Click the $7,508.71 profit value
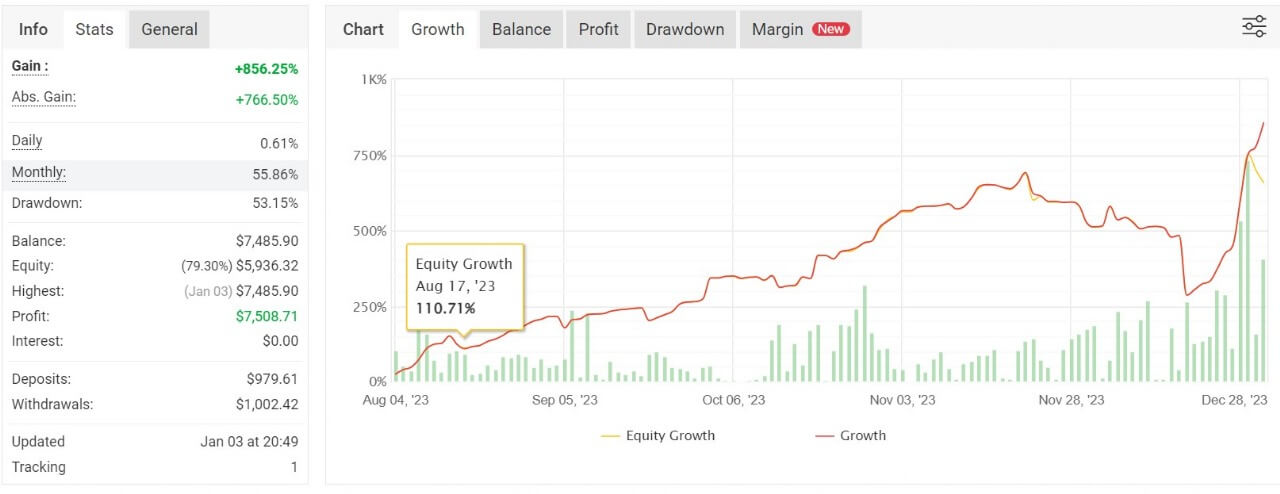Screen dimensions: 1280x494 (267, 316)
